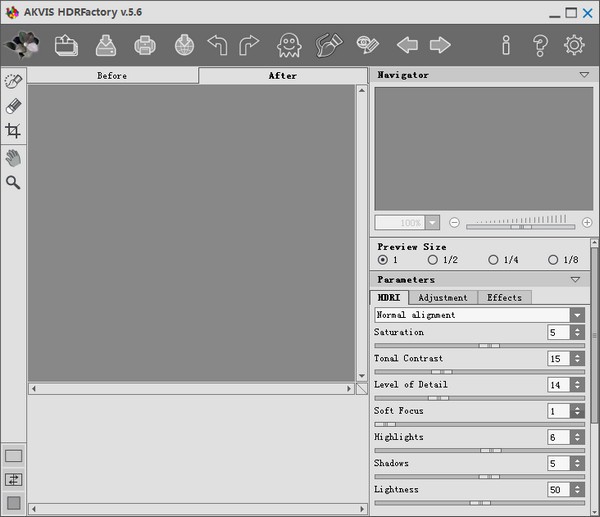
Task: Publish the image via the globe icon
Action: [184, 45]
